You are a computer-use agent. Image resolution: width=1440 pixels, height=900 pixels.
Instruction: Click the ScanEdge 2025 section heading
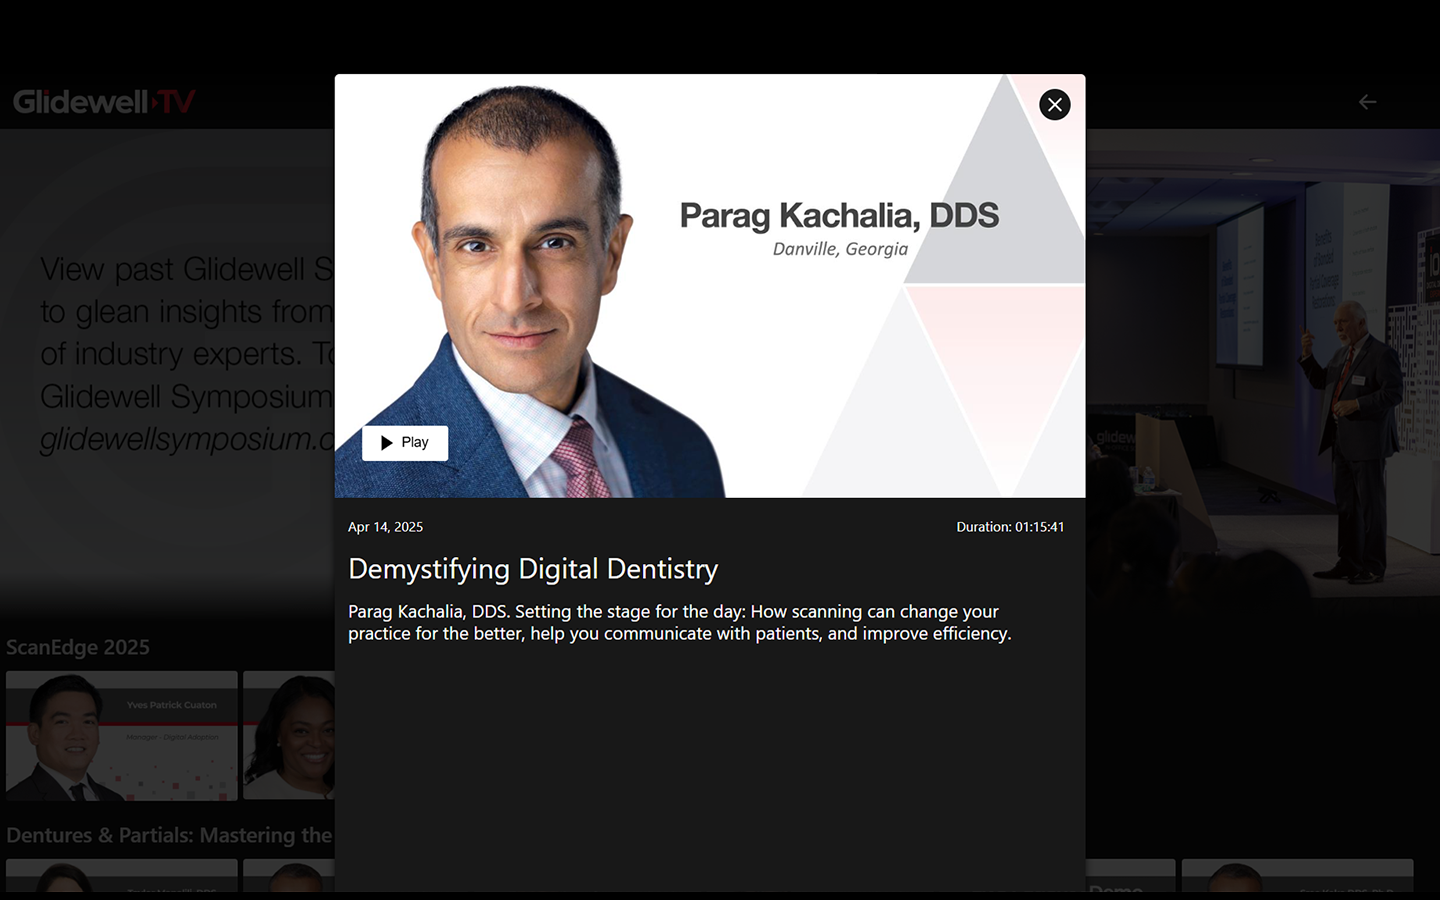coord(78,647)
